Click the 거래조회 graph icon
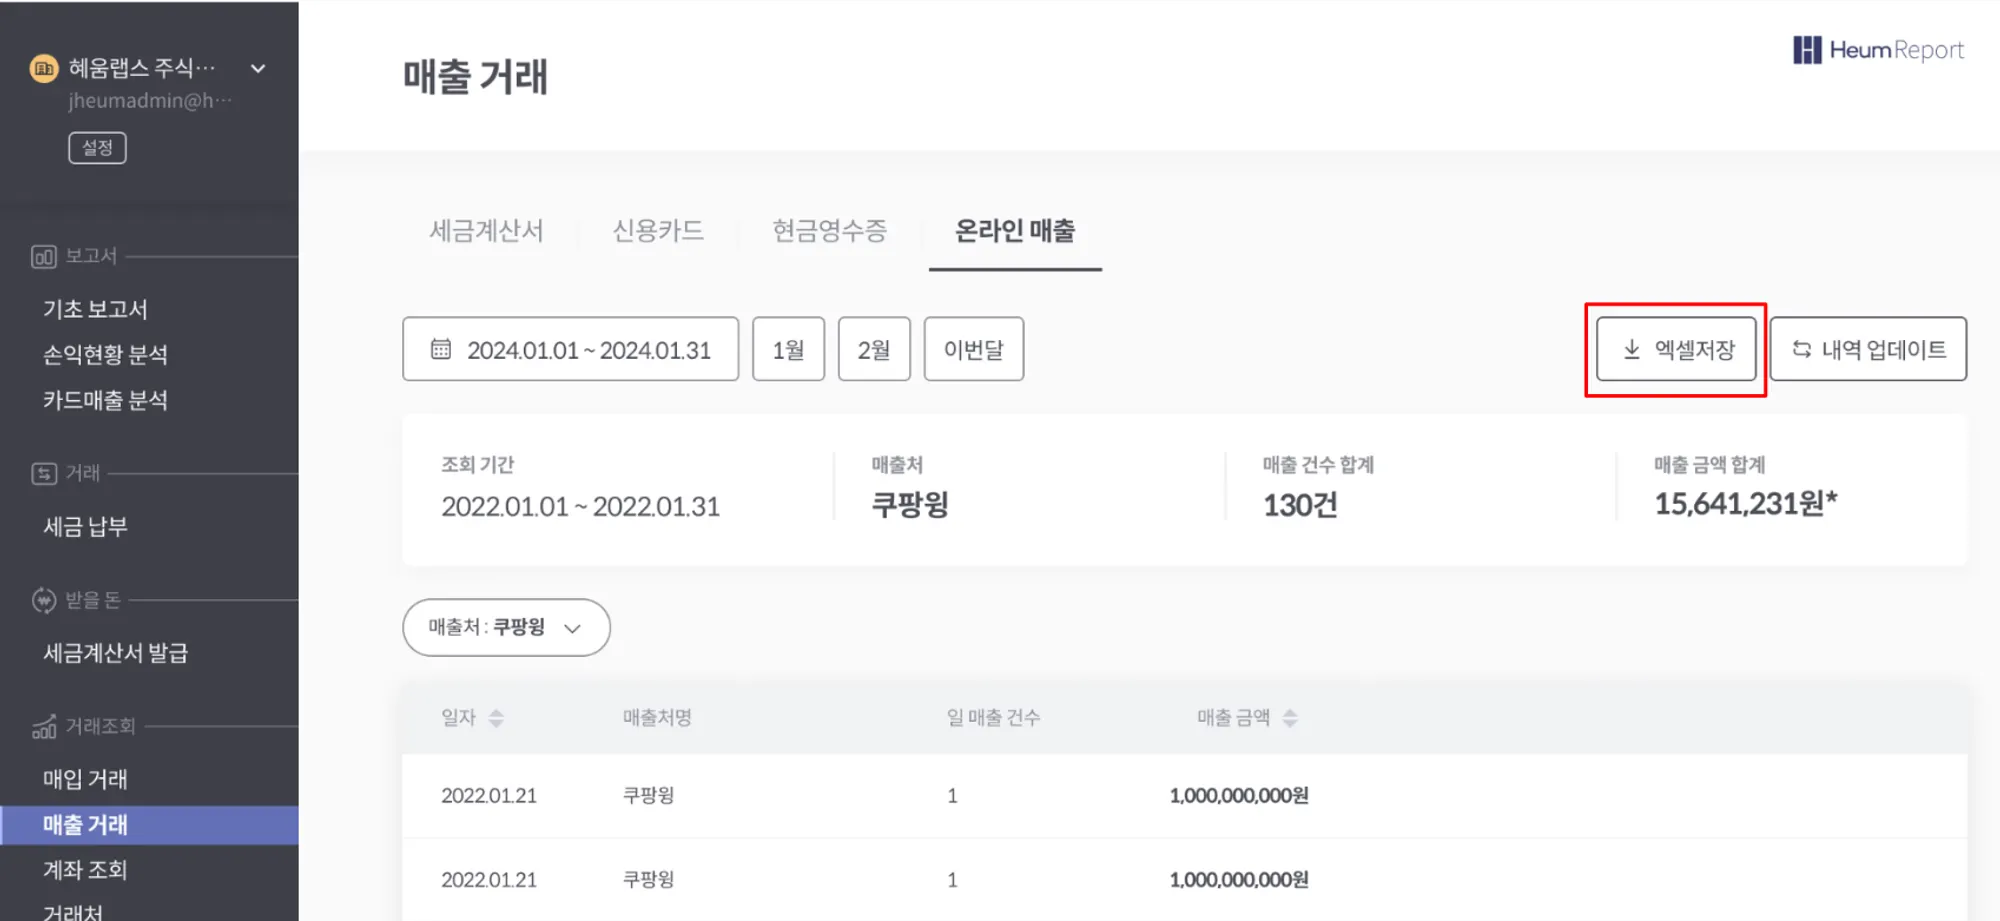This screenshot has width=2000, height=921. click(44, 727)
